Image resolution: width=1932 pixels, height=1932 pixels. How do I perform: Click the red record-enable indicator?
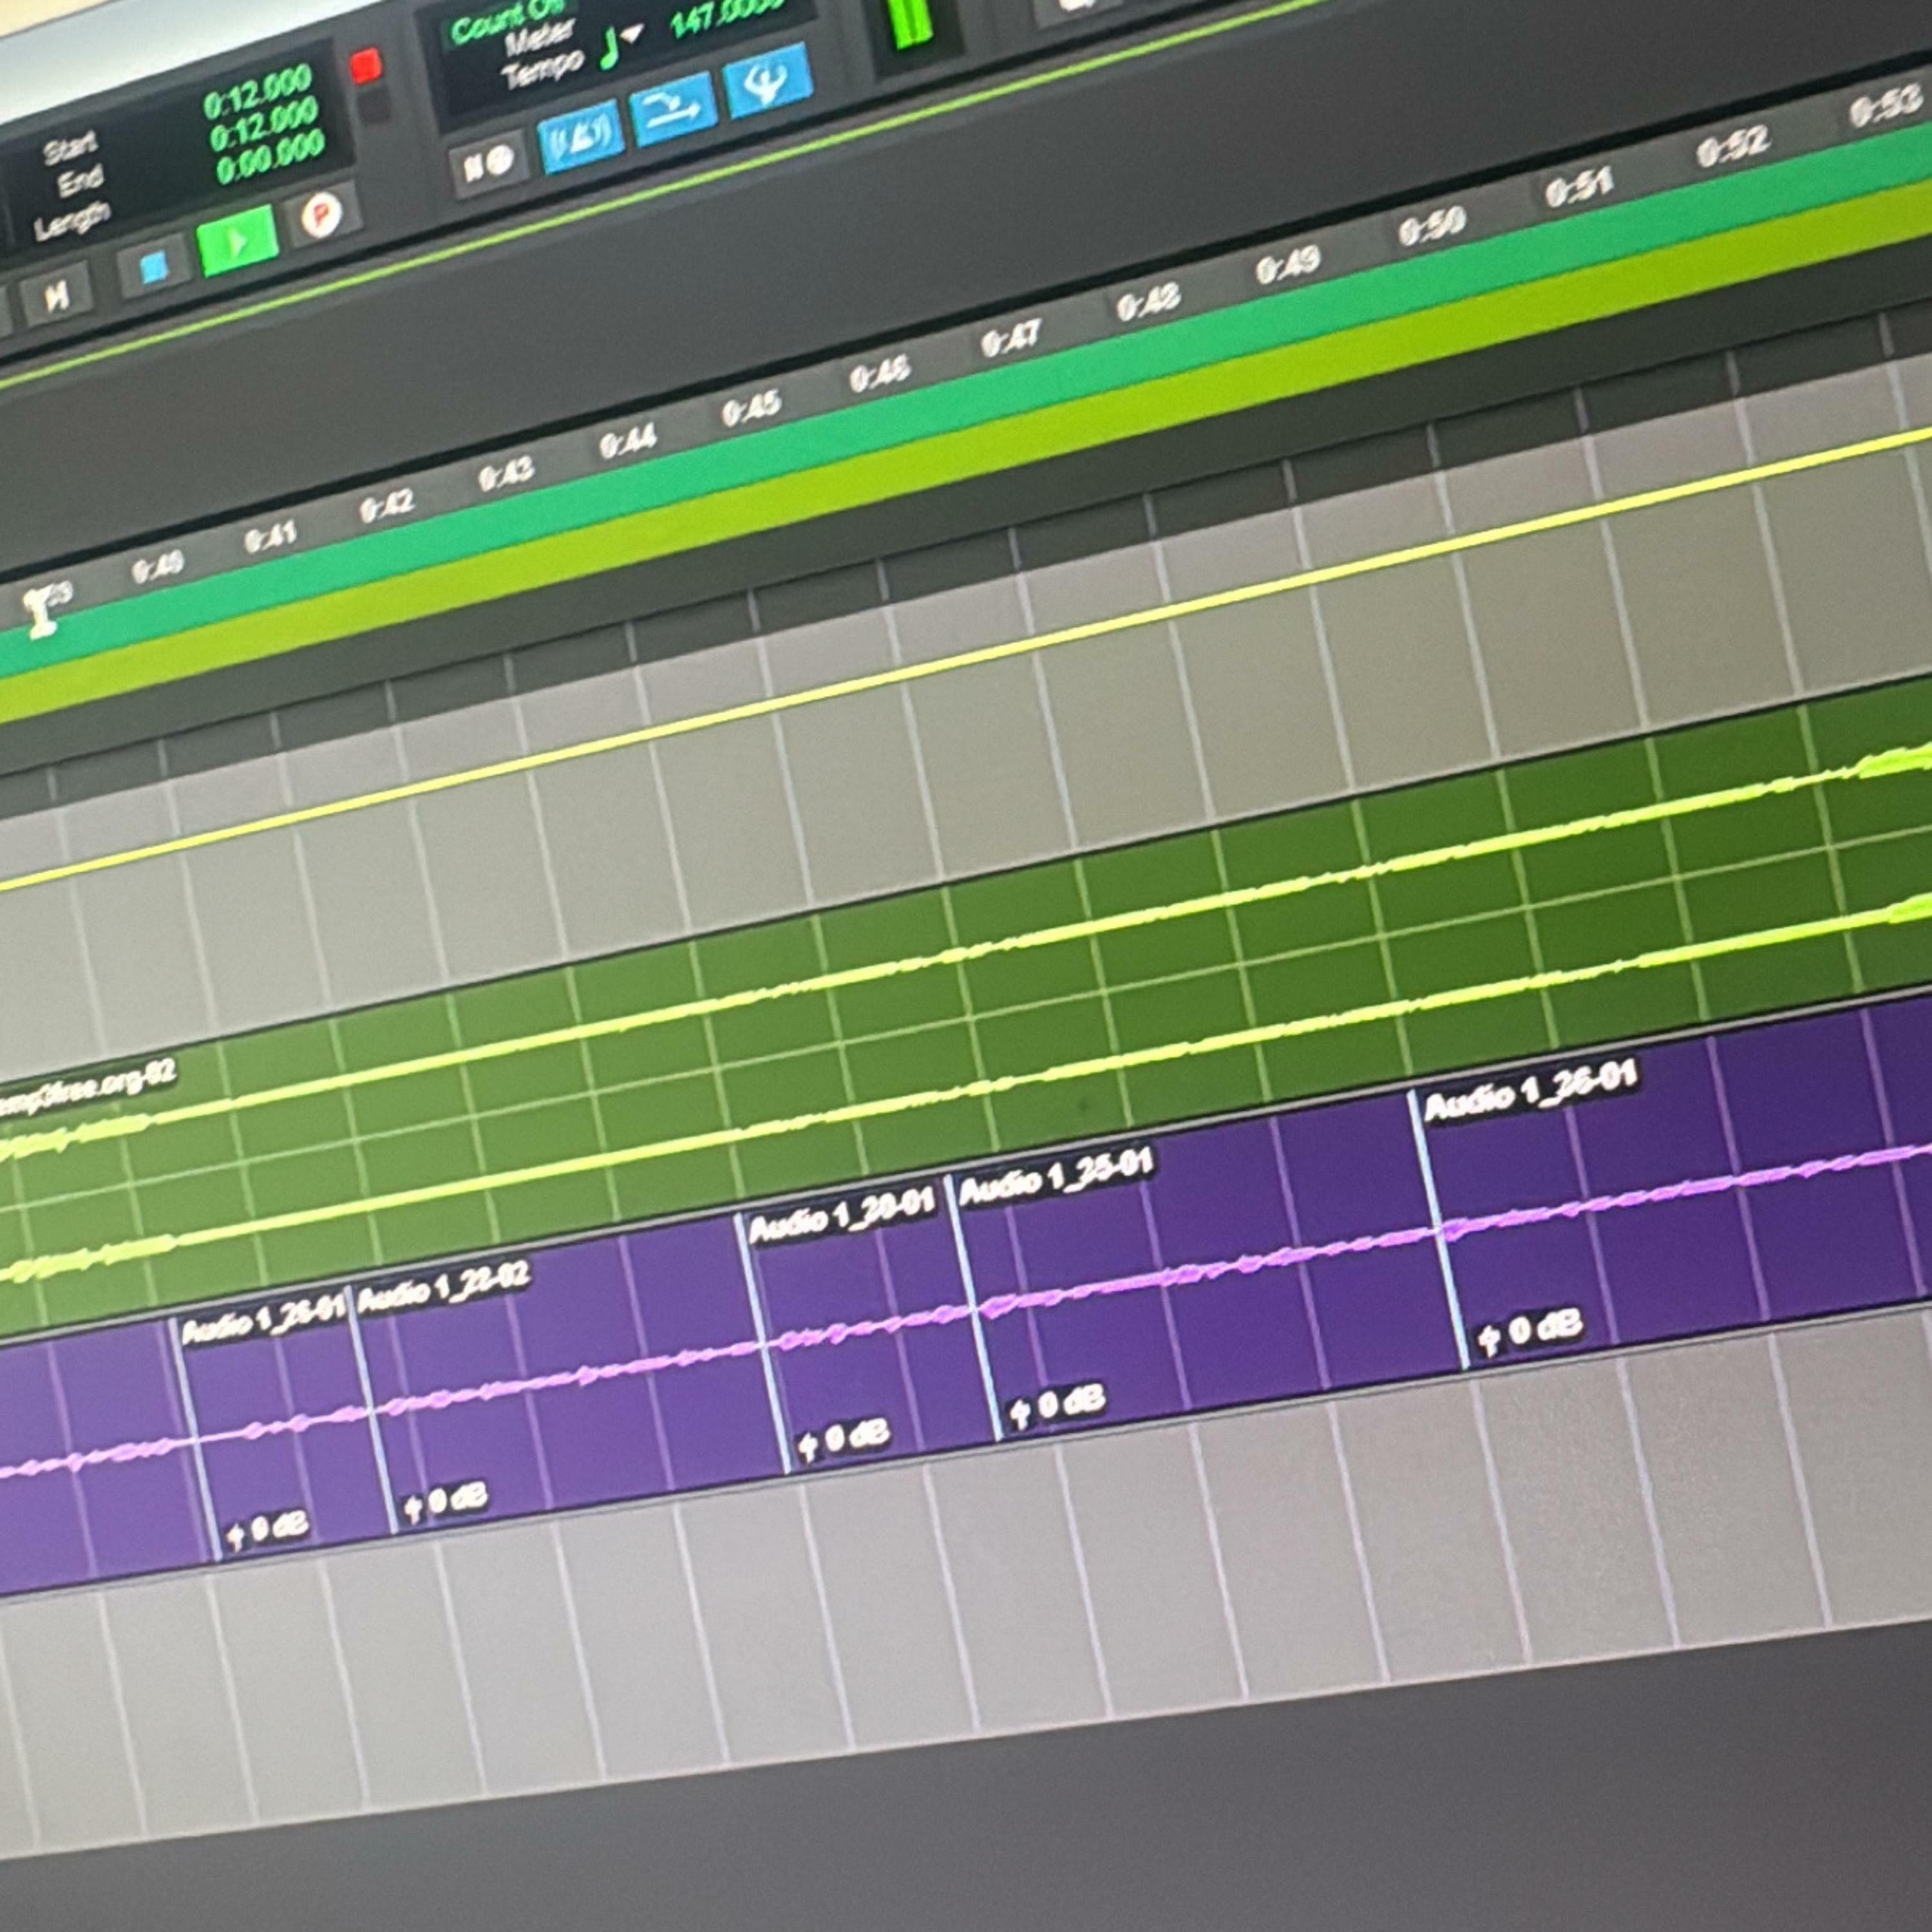coord(365,65)
